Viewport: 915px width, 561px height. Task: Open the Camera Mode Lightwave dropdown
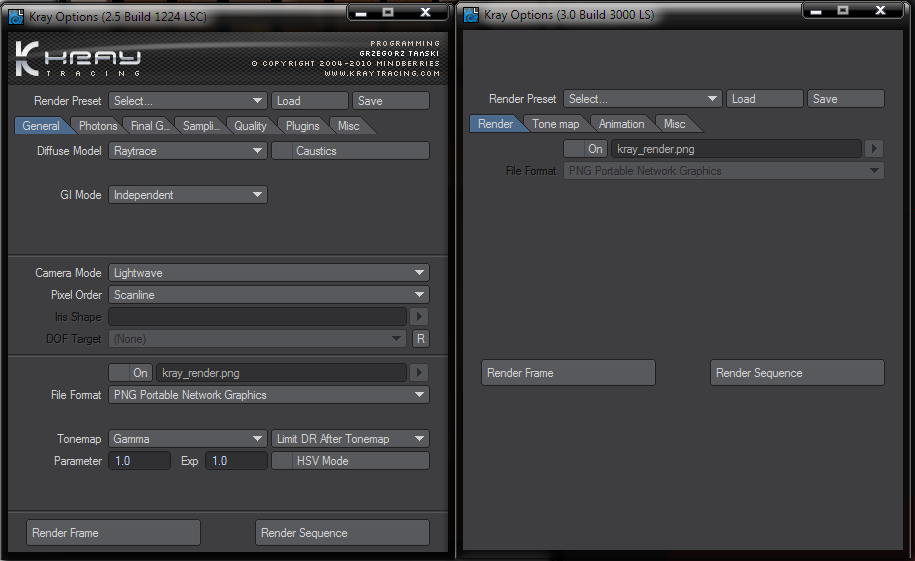(x=268, y=273)
